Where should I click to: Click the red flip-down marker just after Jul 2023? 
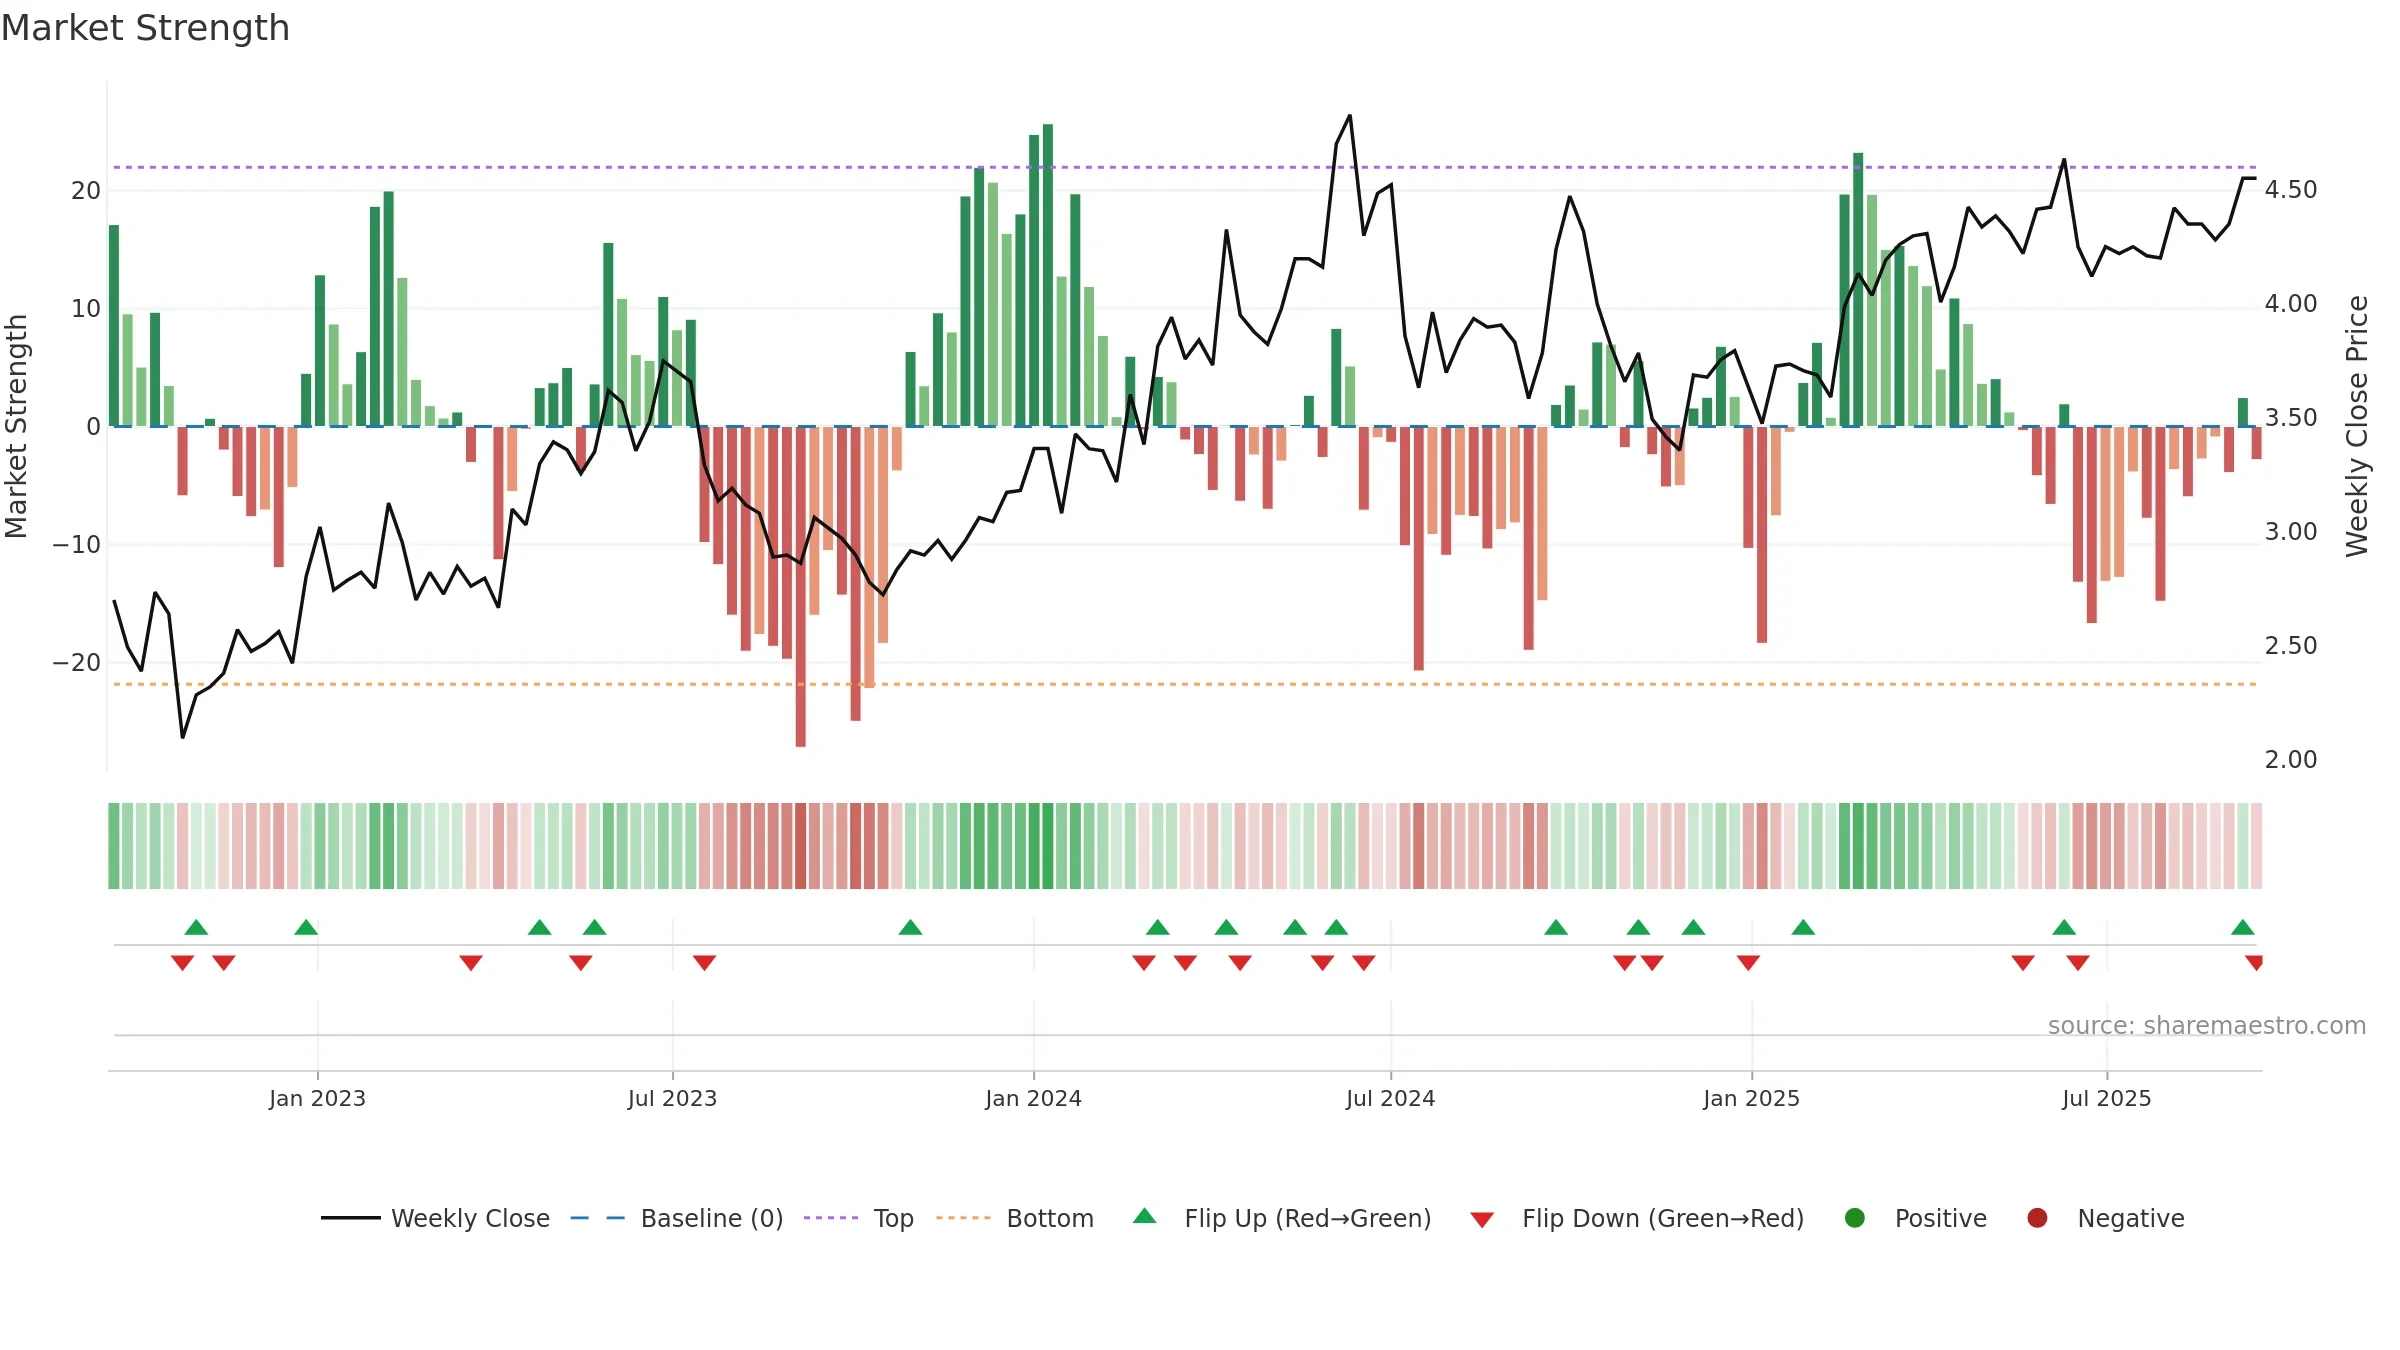pos(704,962)
